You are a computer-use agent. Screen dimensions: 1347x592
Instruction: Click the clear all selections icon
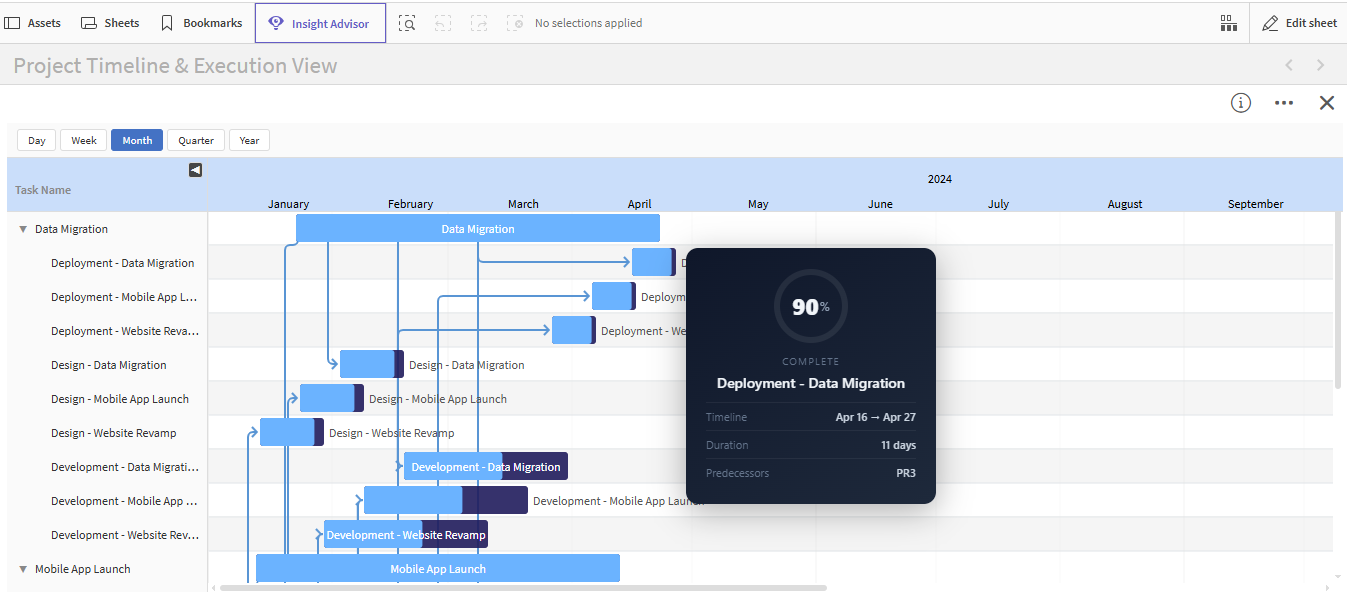click(x=515, y=23)
